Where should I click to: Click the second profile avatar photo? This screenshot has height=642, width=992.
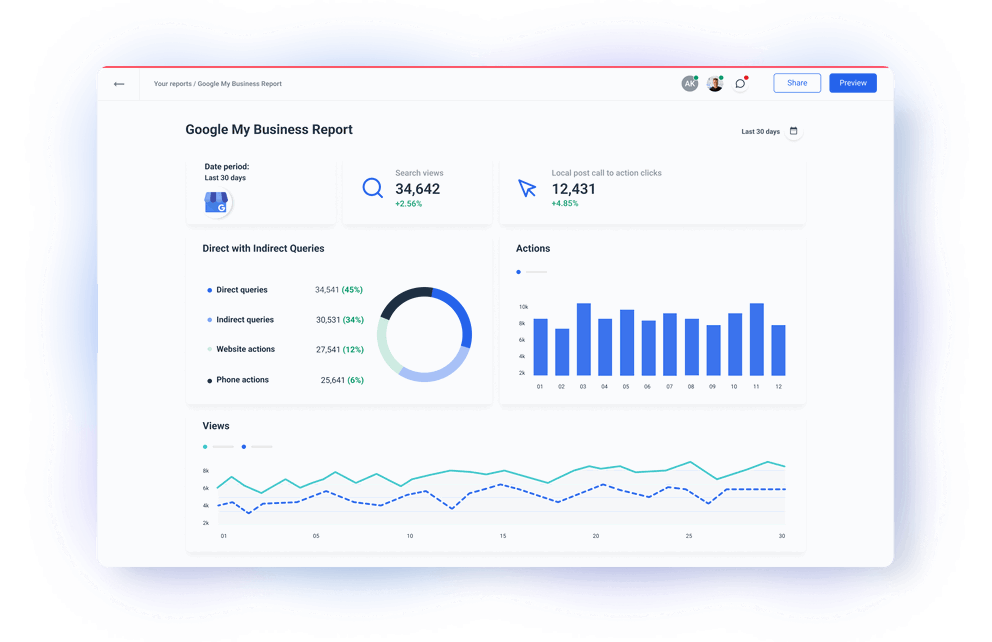[714, 83]
